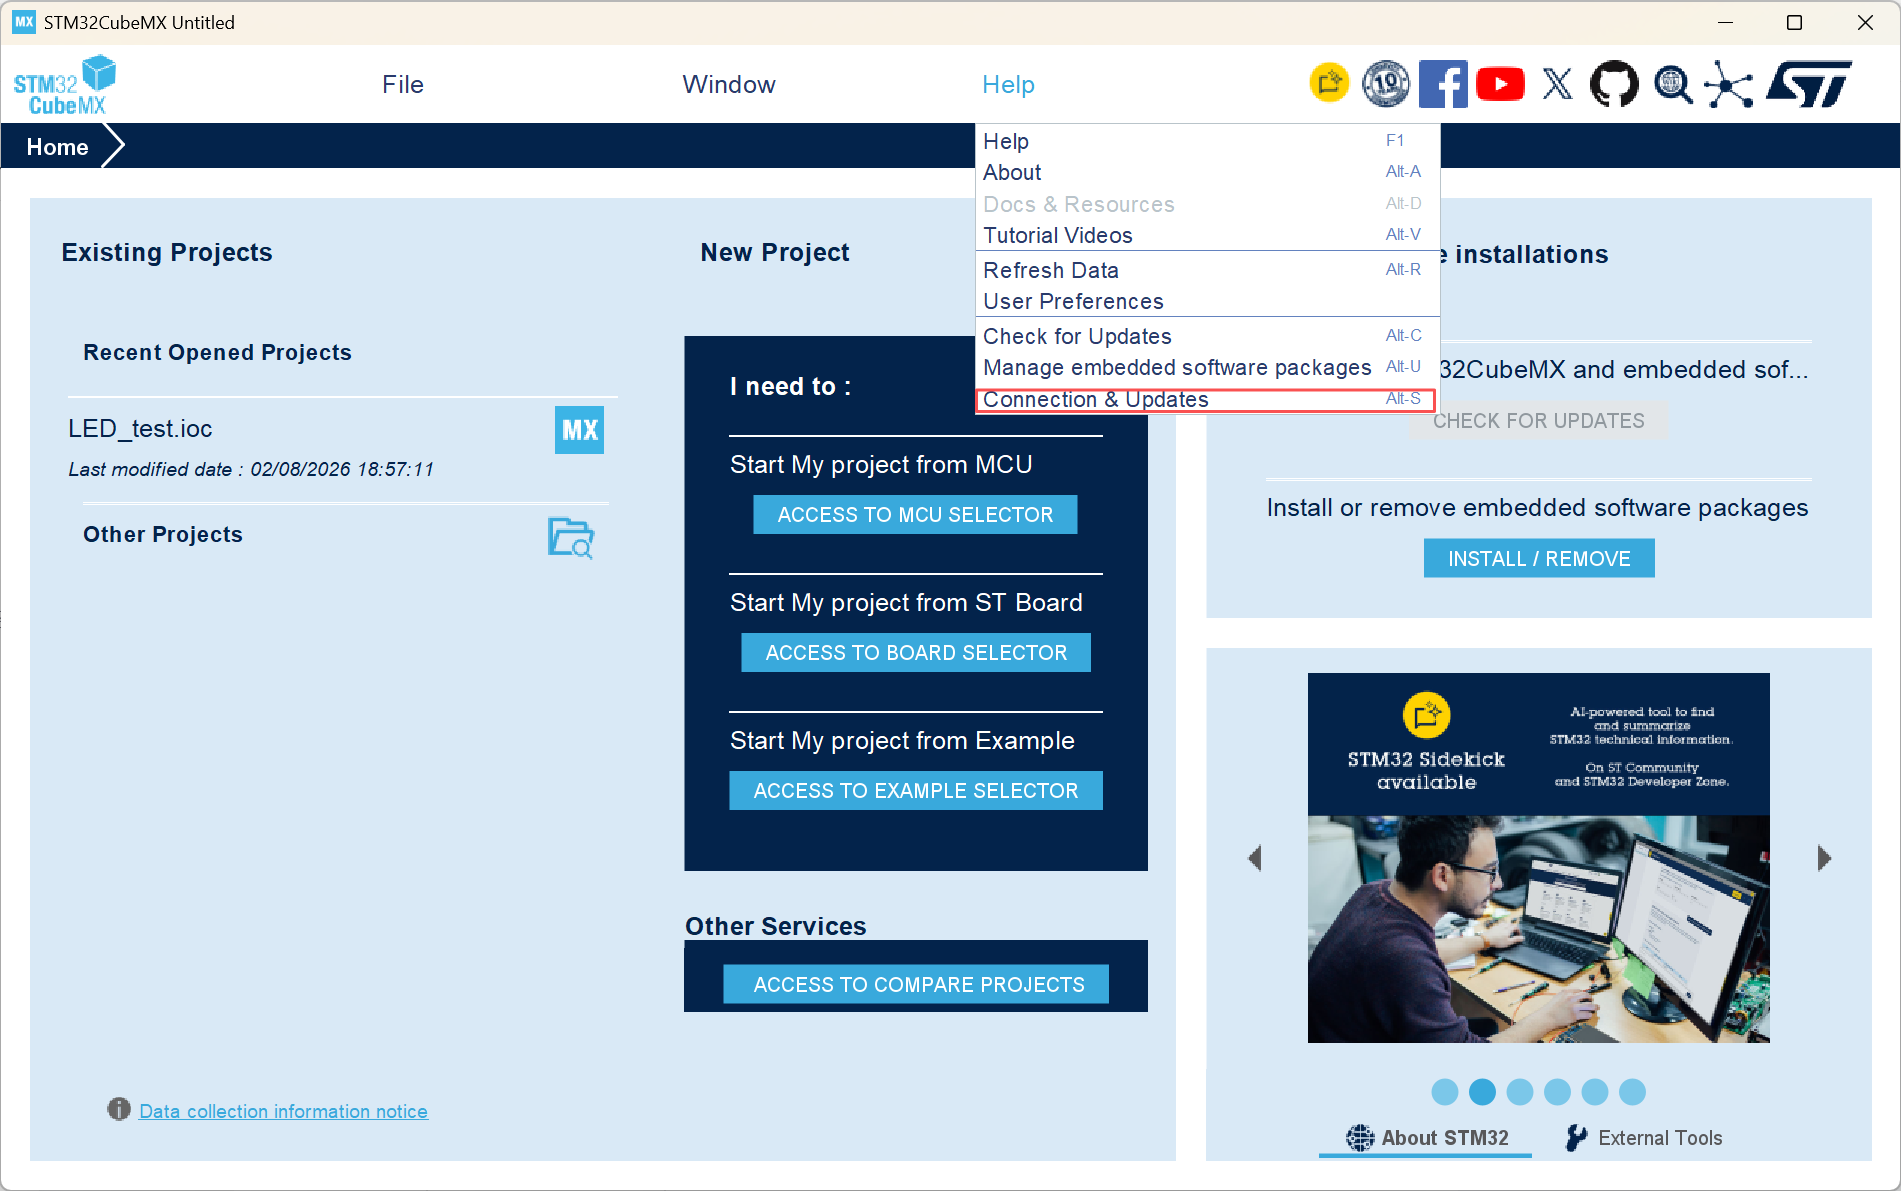Choose Manage embedded software packages
Viewport: 1901px width, 1191px height.
pos(1207,367)
